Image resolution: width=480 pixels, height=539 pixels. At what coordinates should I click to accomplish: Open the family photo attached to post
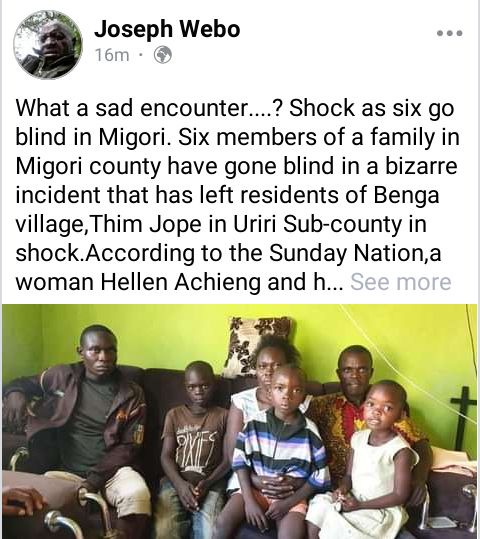tap(240, 421)
